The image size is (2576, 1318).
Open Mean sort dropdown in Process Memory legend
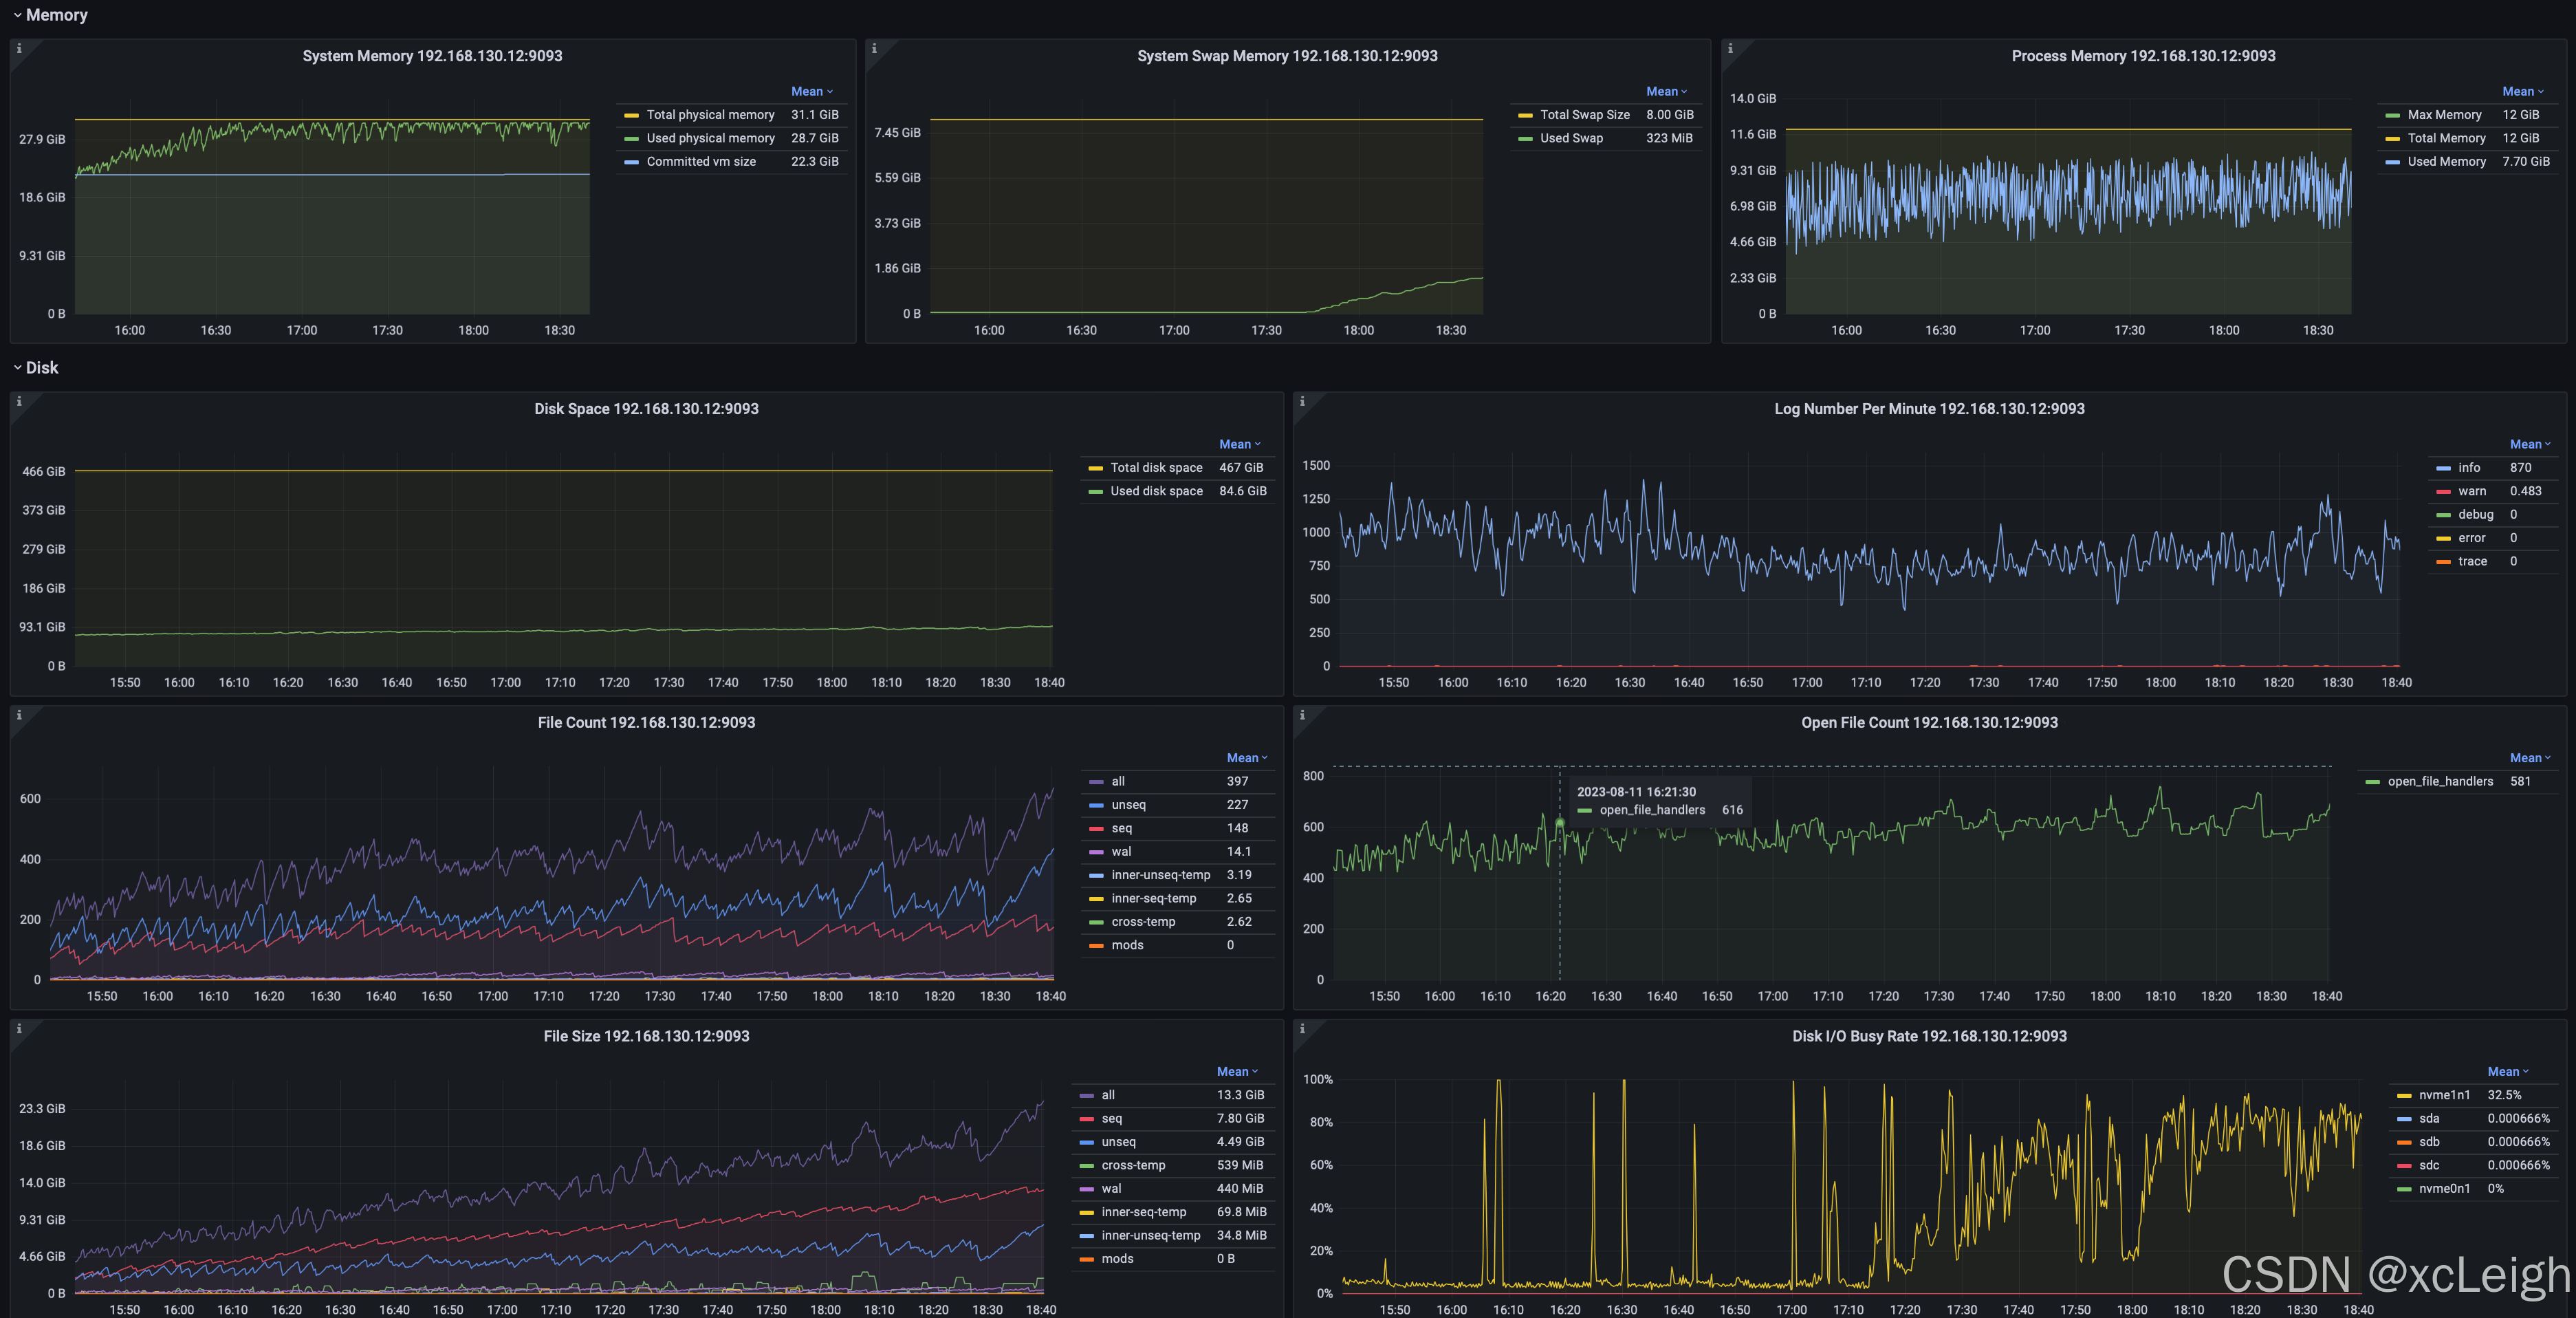tap(2522, 91)
